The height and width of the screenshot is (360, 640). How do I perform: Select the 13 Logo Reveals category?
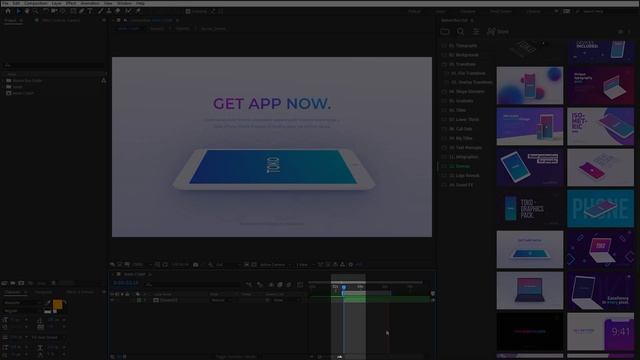(x=464, y=176)
